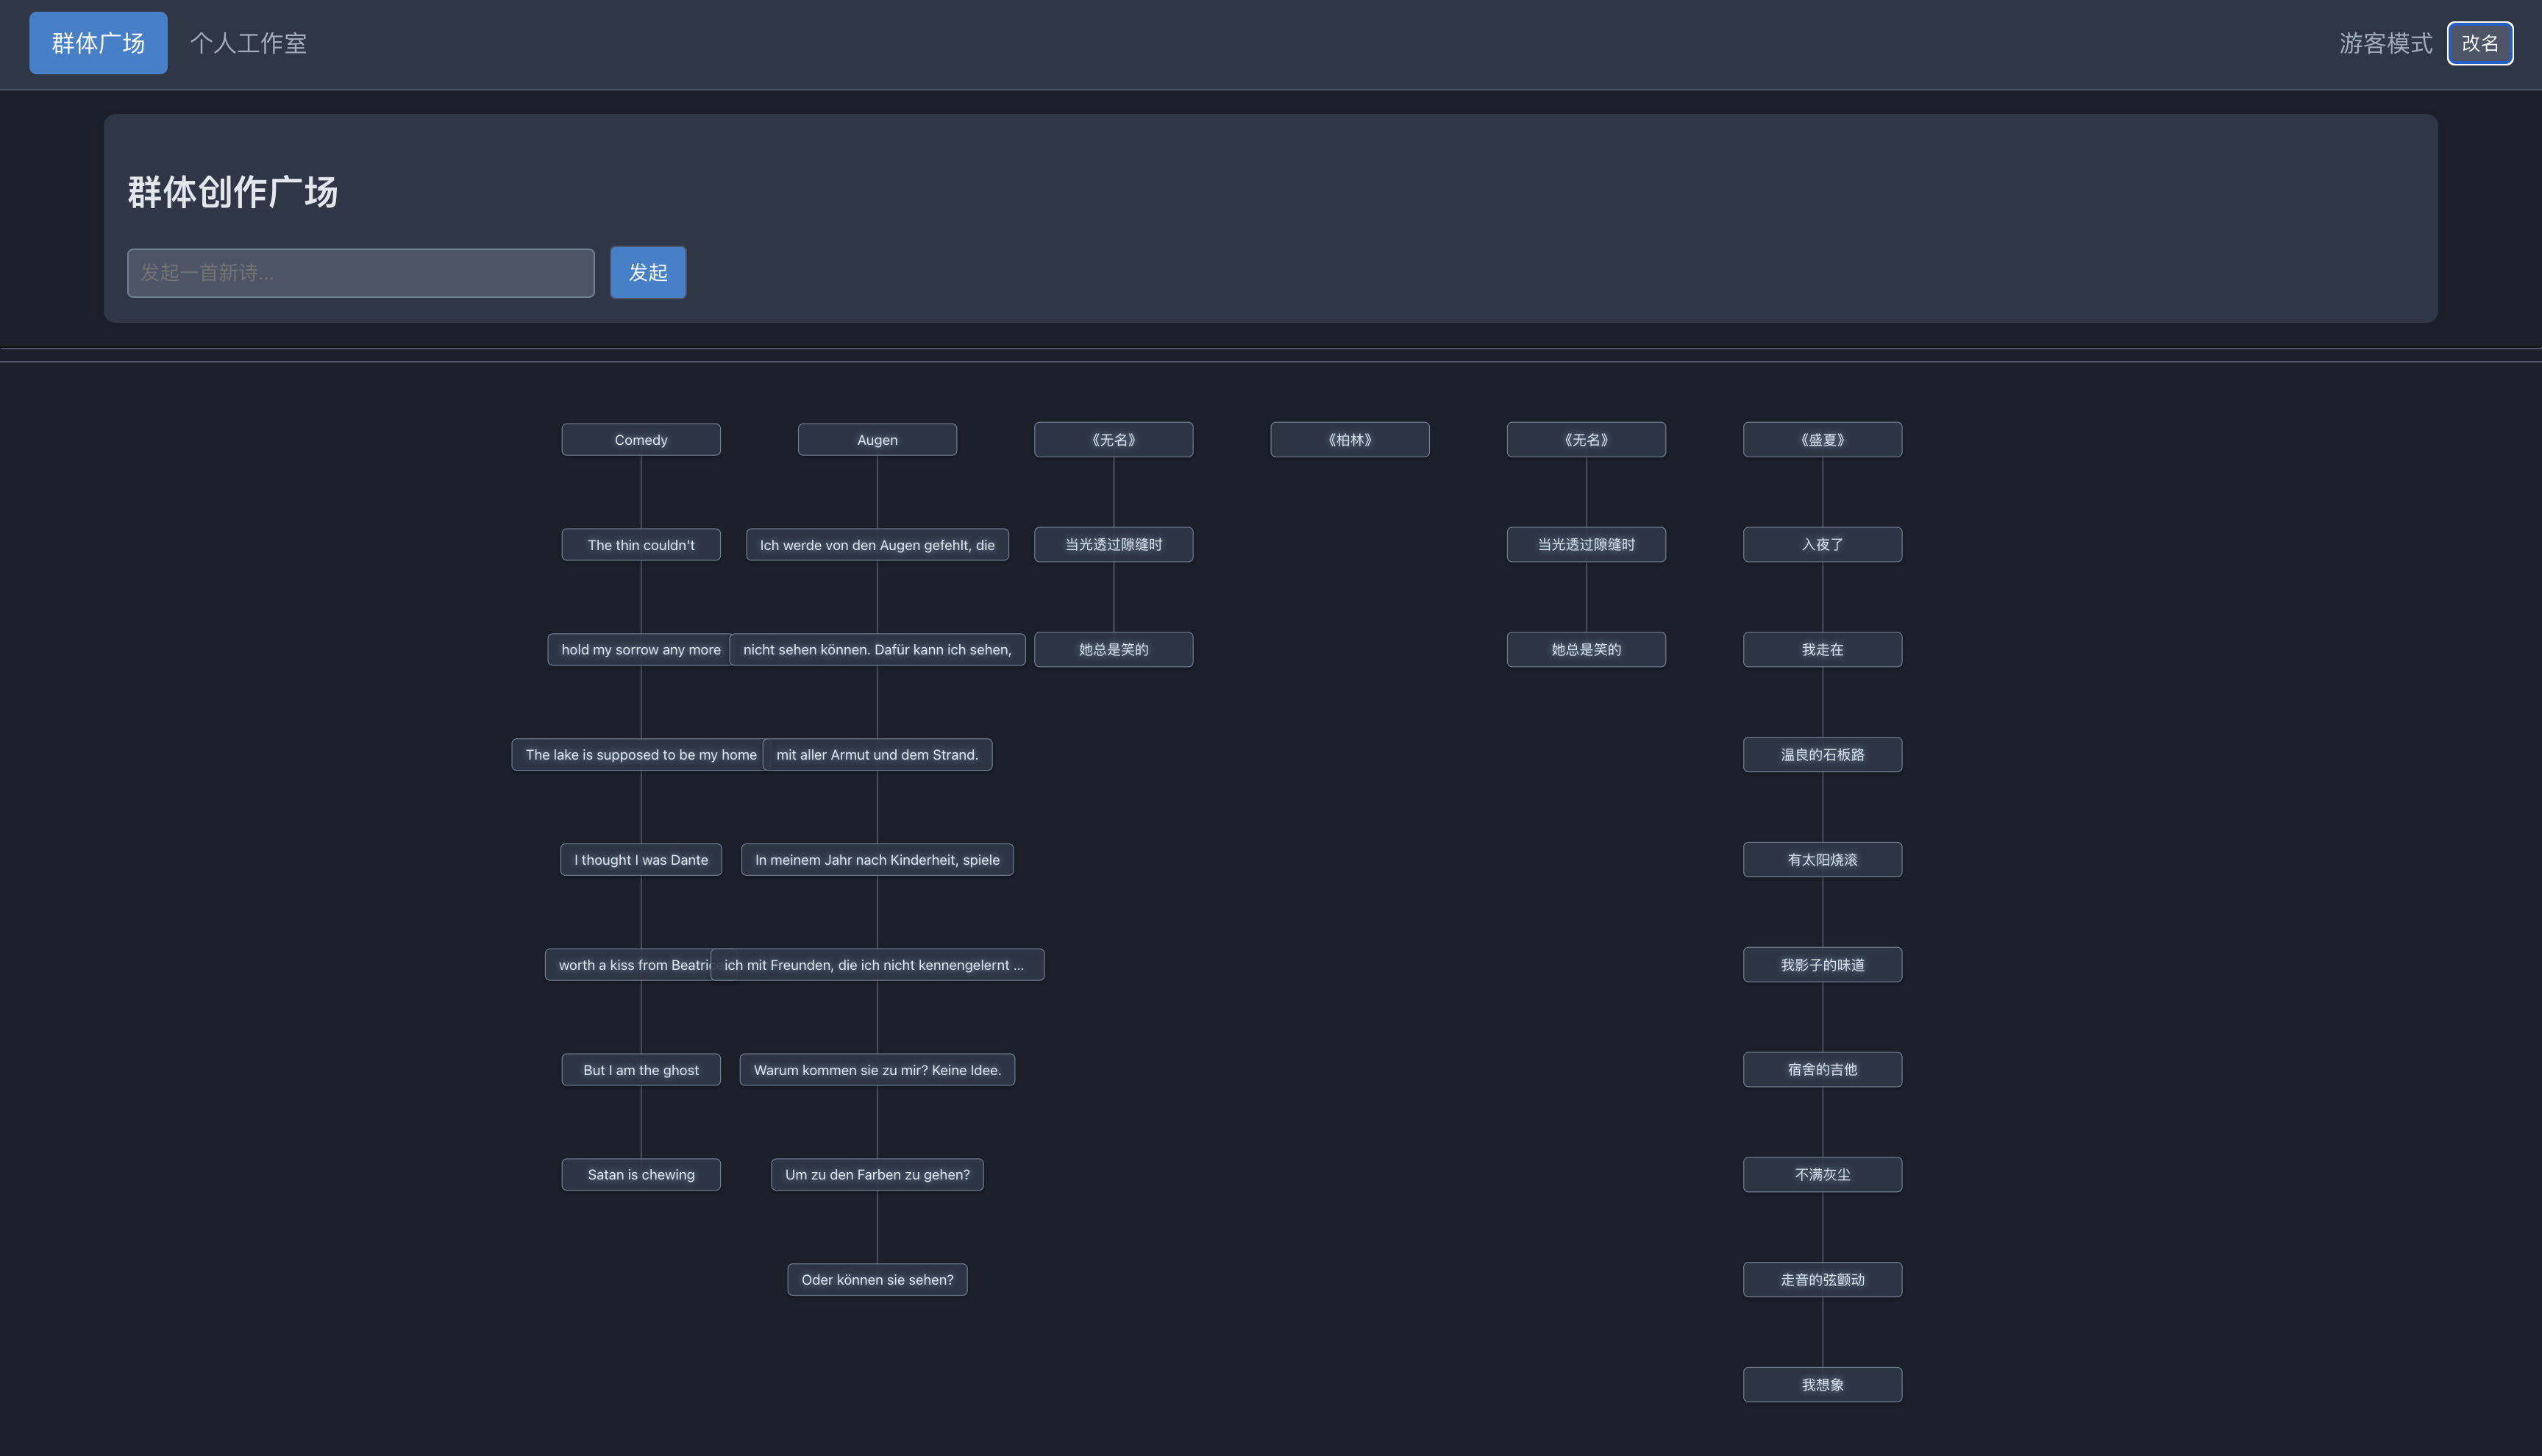This screenshot has width=2542, height=1456.
Task: Select the 《盛夏》 poem title node
Action: [1822, 439]
